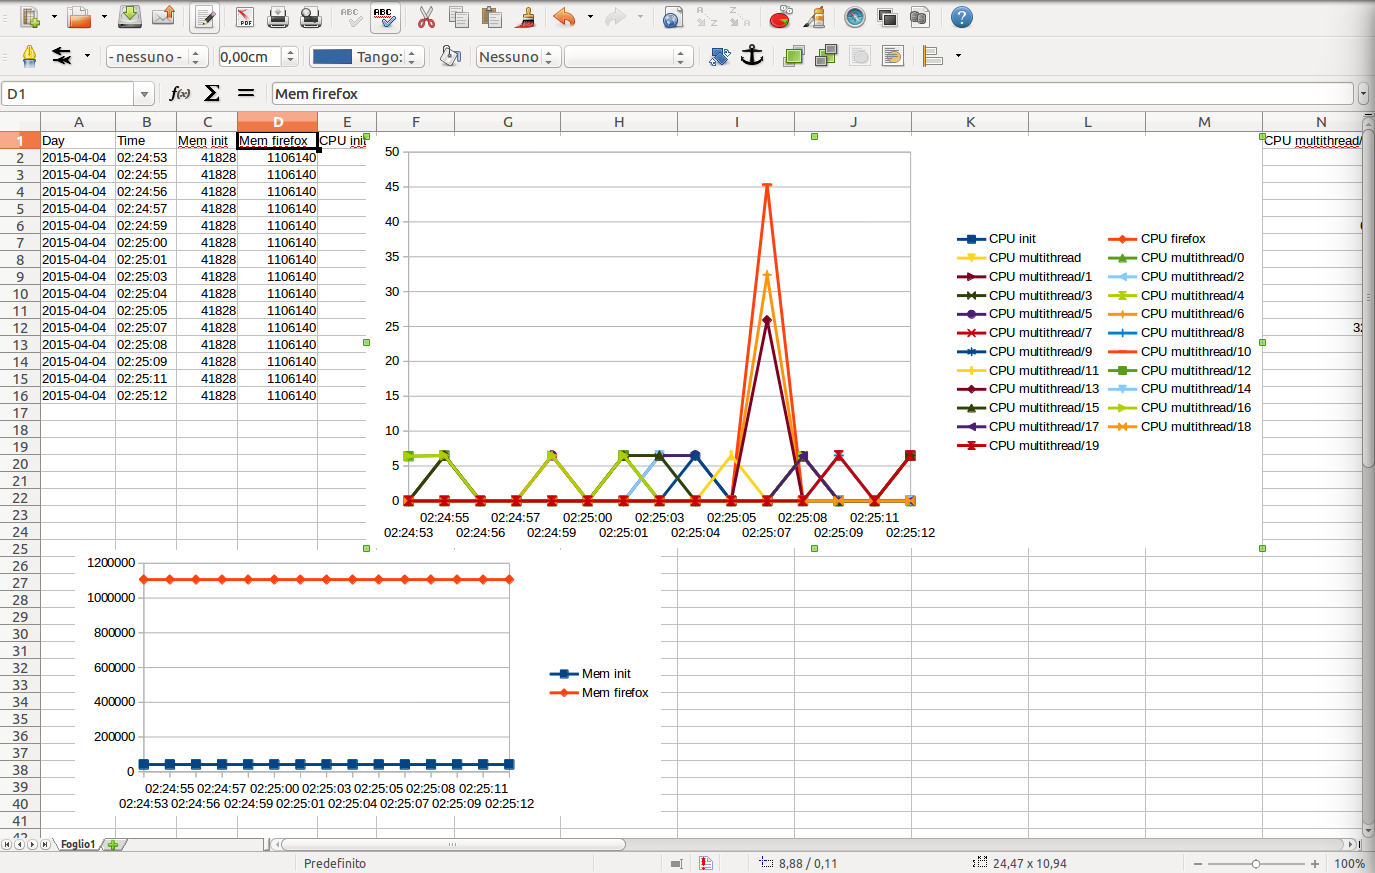
Task: Open the 'Nessuno' area style dropdown
Action: point(517,57)
